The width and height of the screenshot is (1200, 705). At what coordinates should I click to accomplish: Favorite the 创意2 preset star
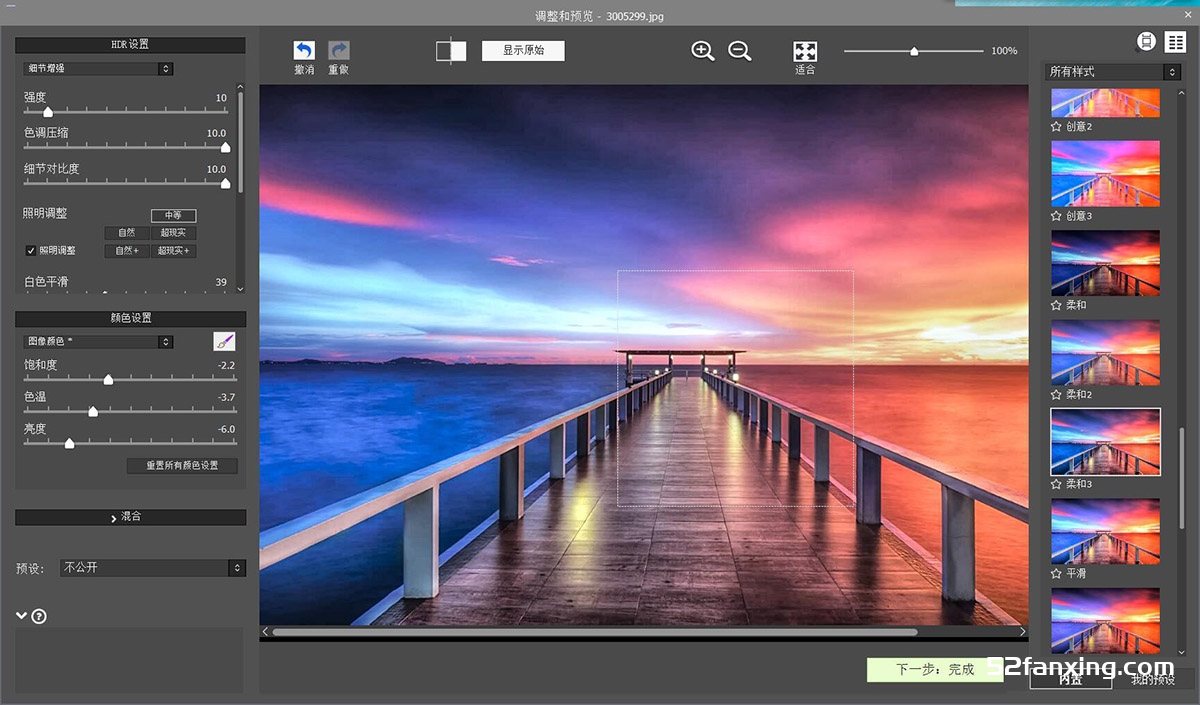[x=1056, y=127]
